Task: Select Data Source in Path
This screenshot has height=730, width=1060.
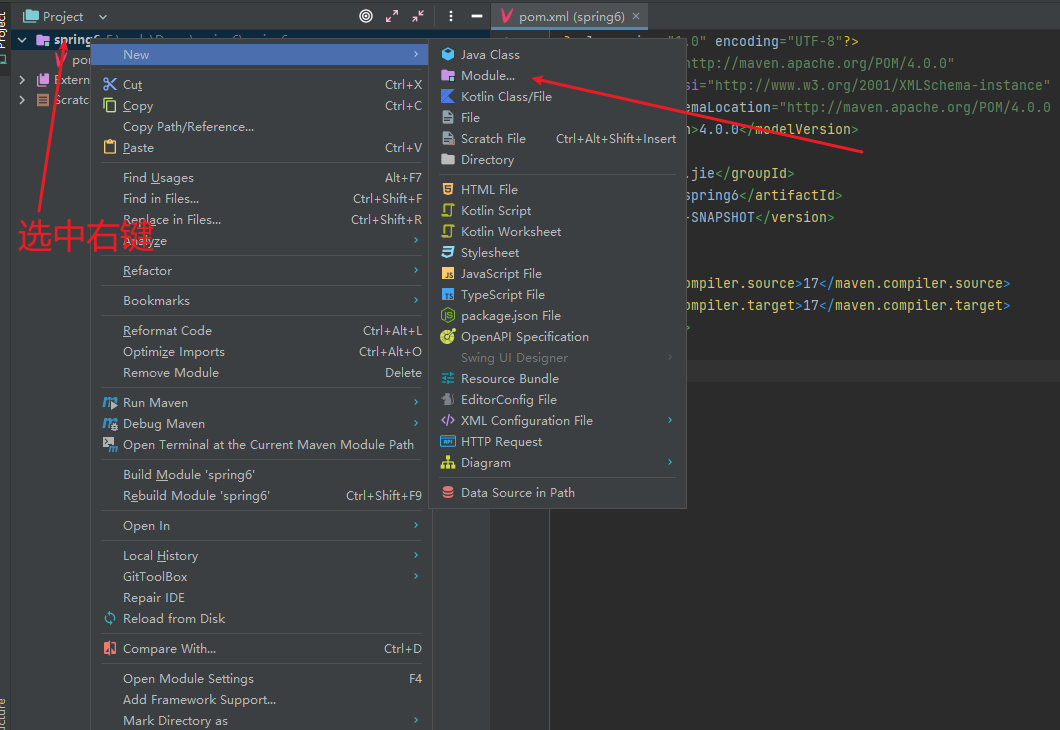Action: click(x=558, y=493)
